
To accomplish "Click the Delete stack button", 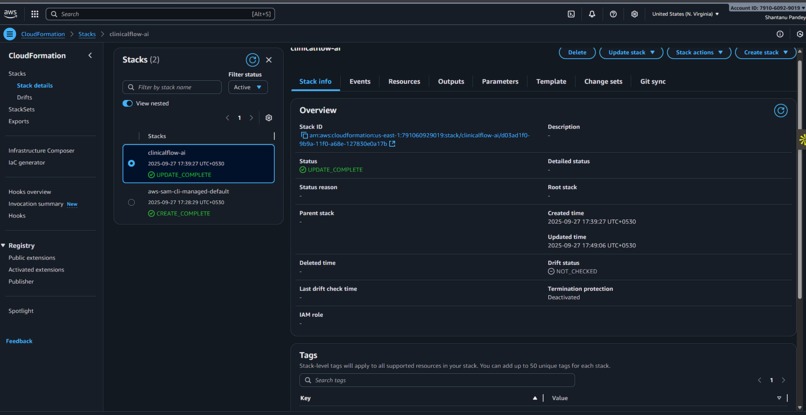I will click(577, 52).
